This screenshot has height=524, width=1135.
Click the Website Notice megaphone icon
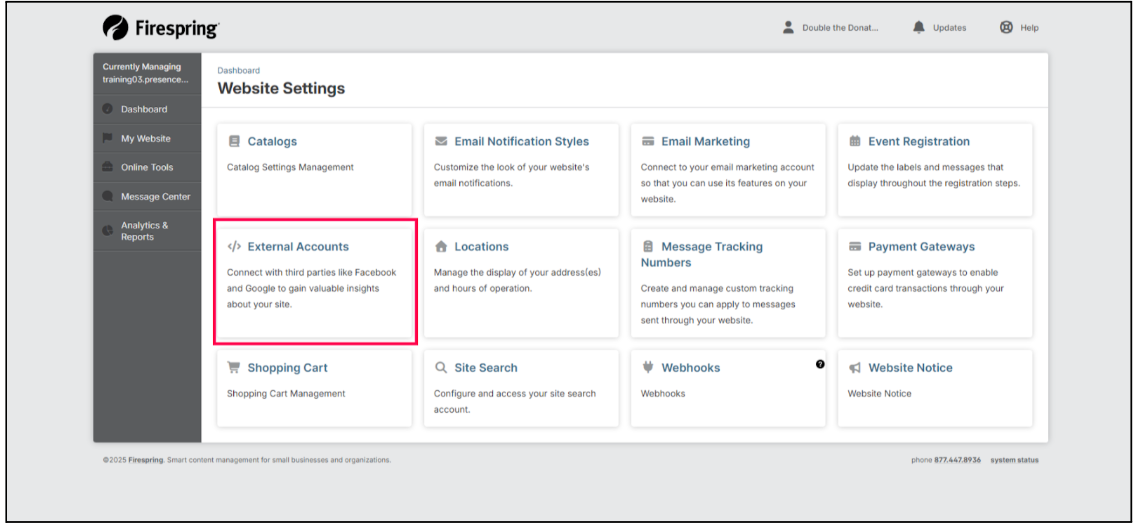(x=855, y=368)
